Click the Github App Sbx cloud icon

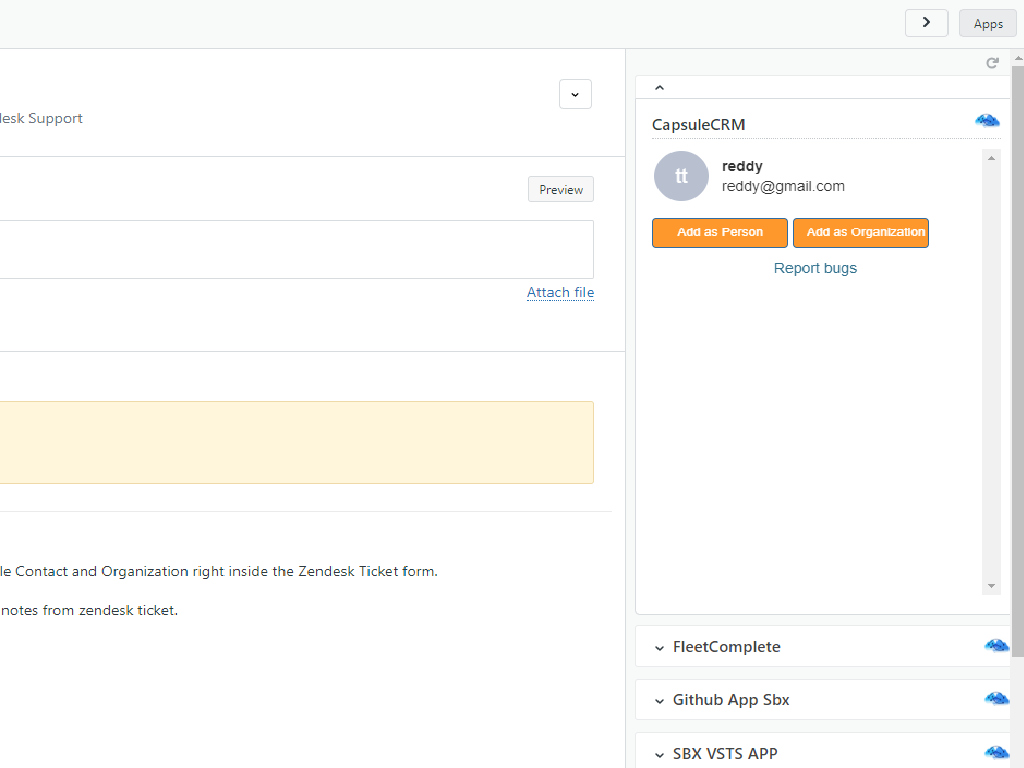pyautogui.click(x=996, y=699)
